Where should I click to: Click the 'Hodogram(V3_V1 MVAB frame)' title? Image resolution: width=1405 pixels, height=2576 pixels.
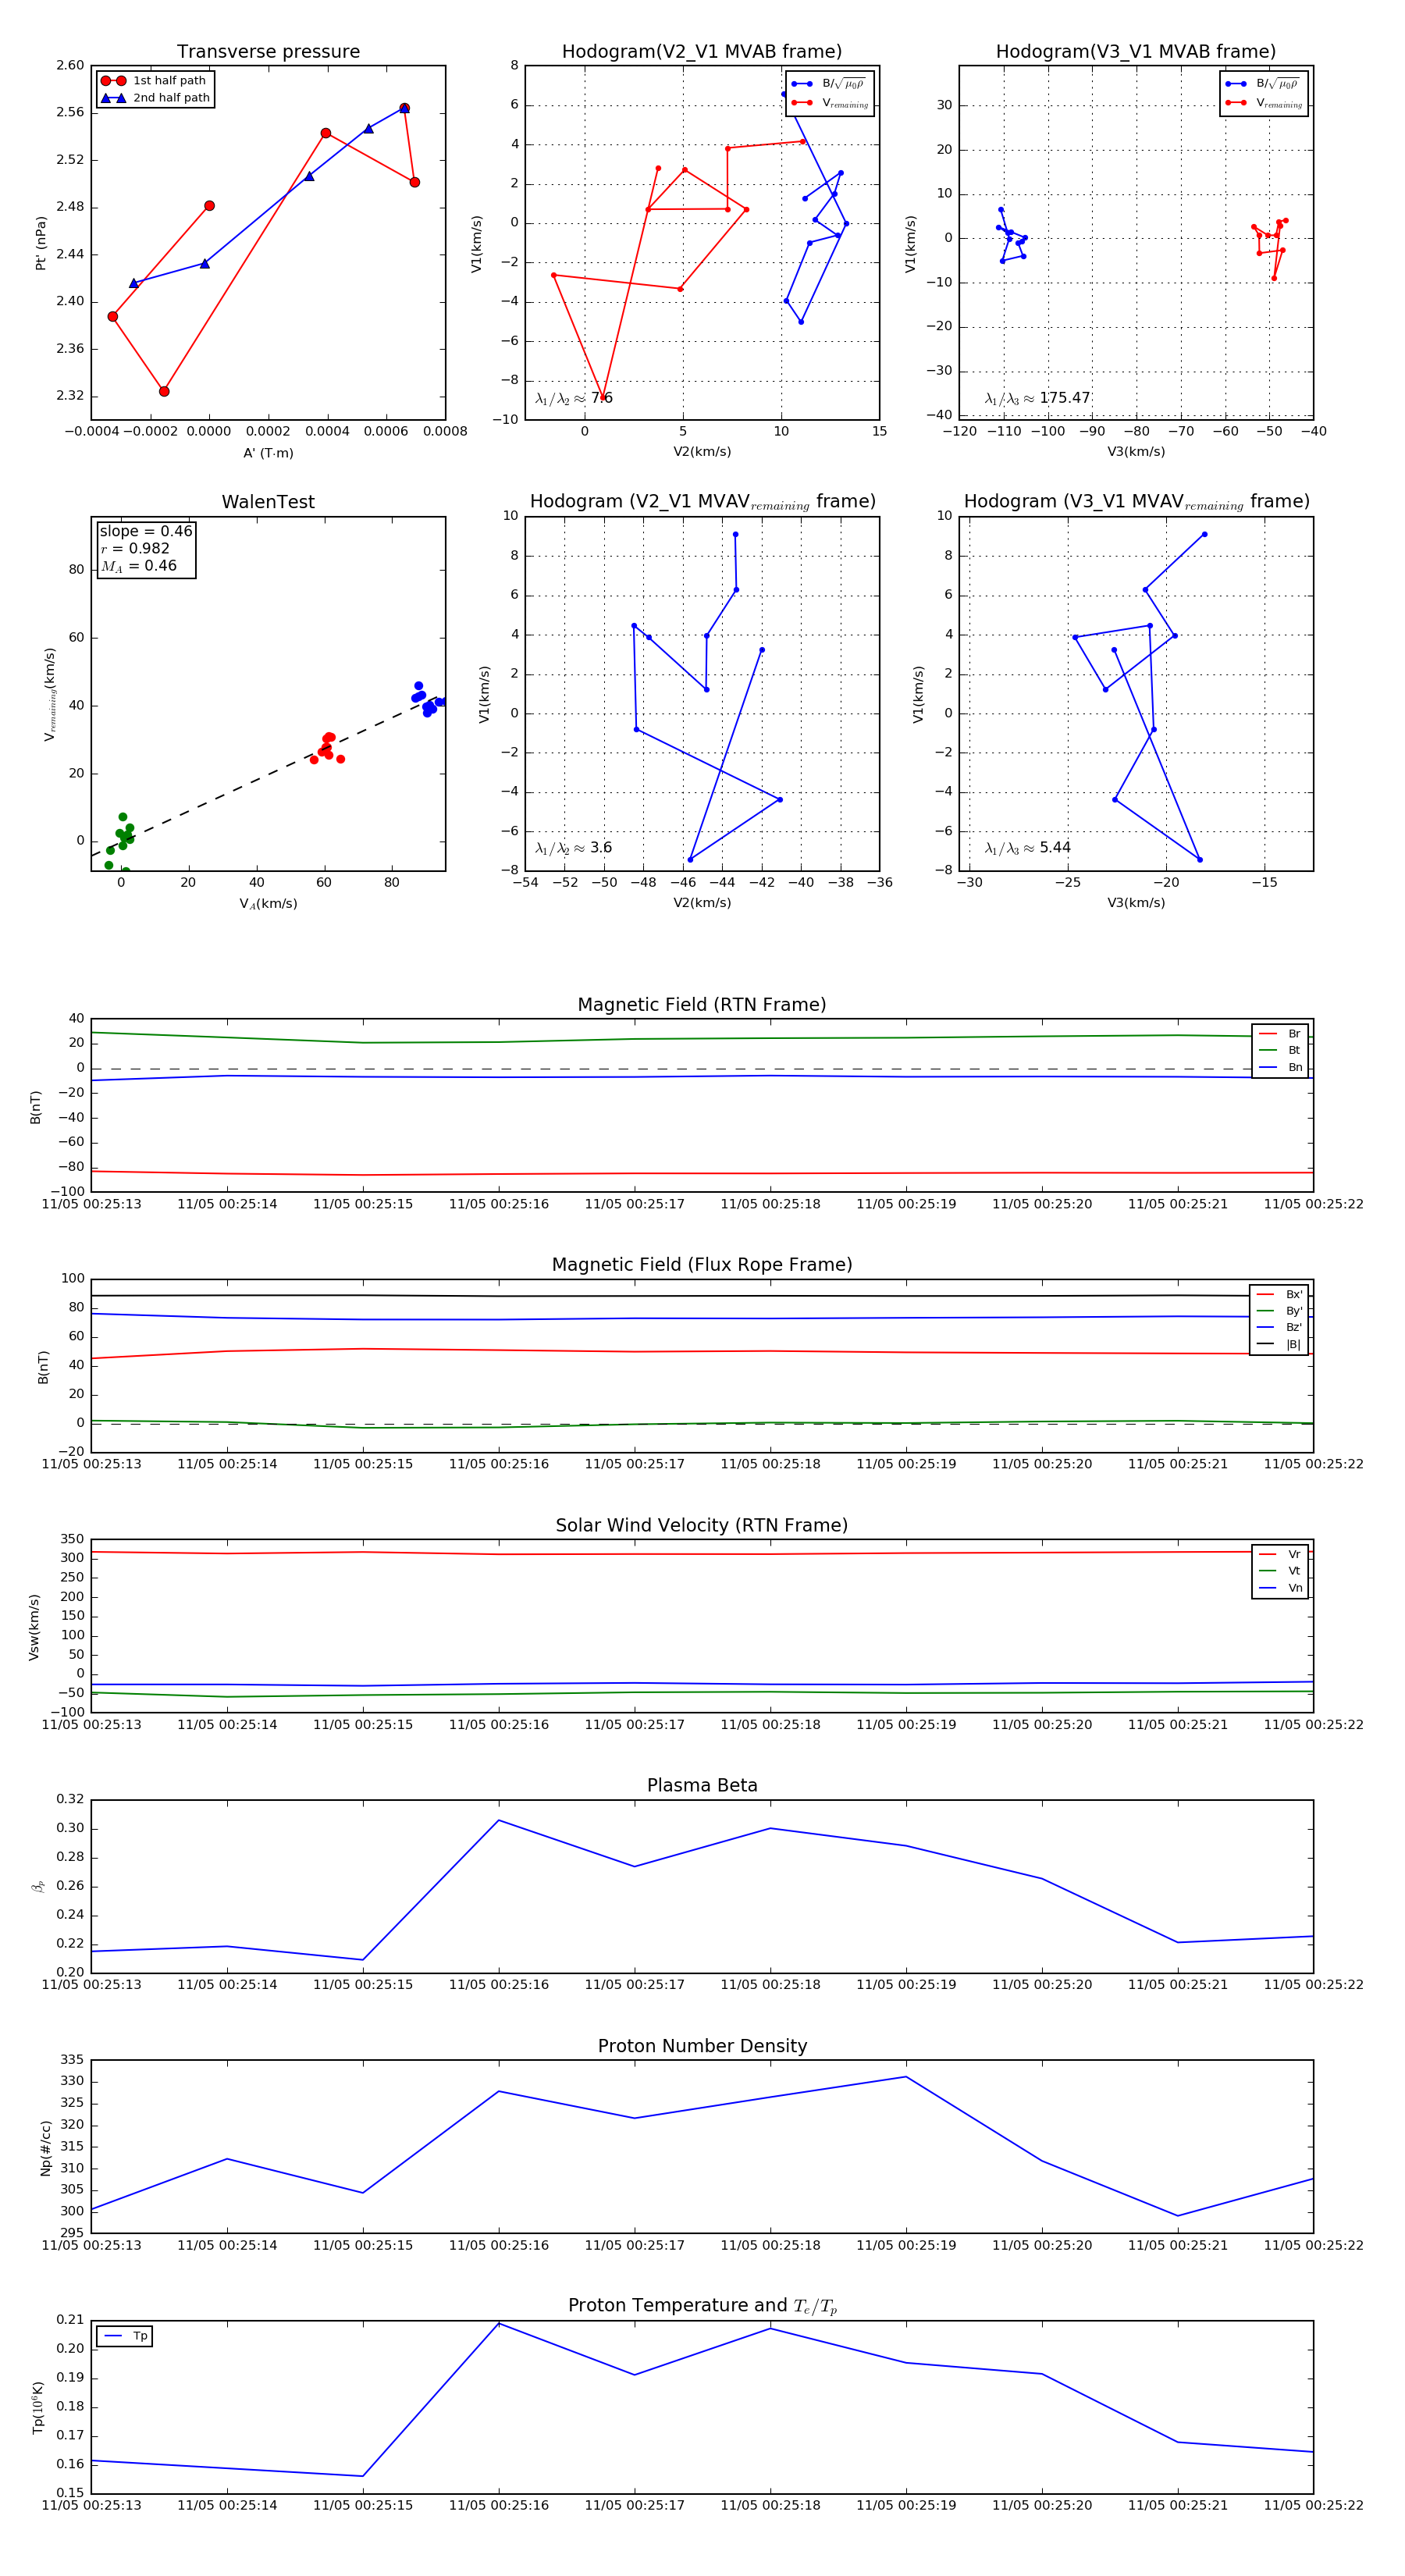pos(1136,52)
